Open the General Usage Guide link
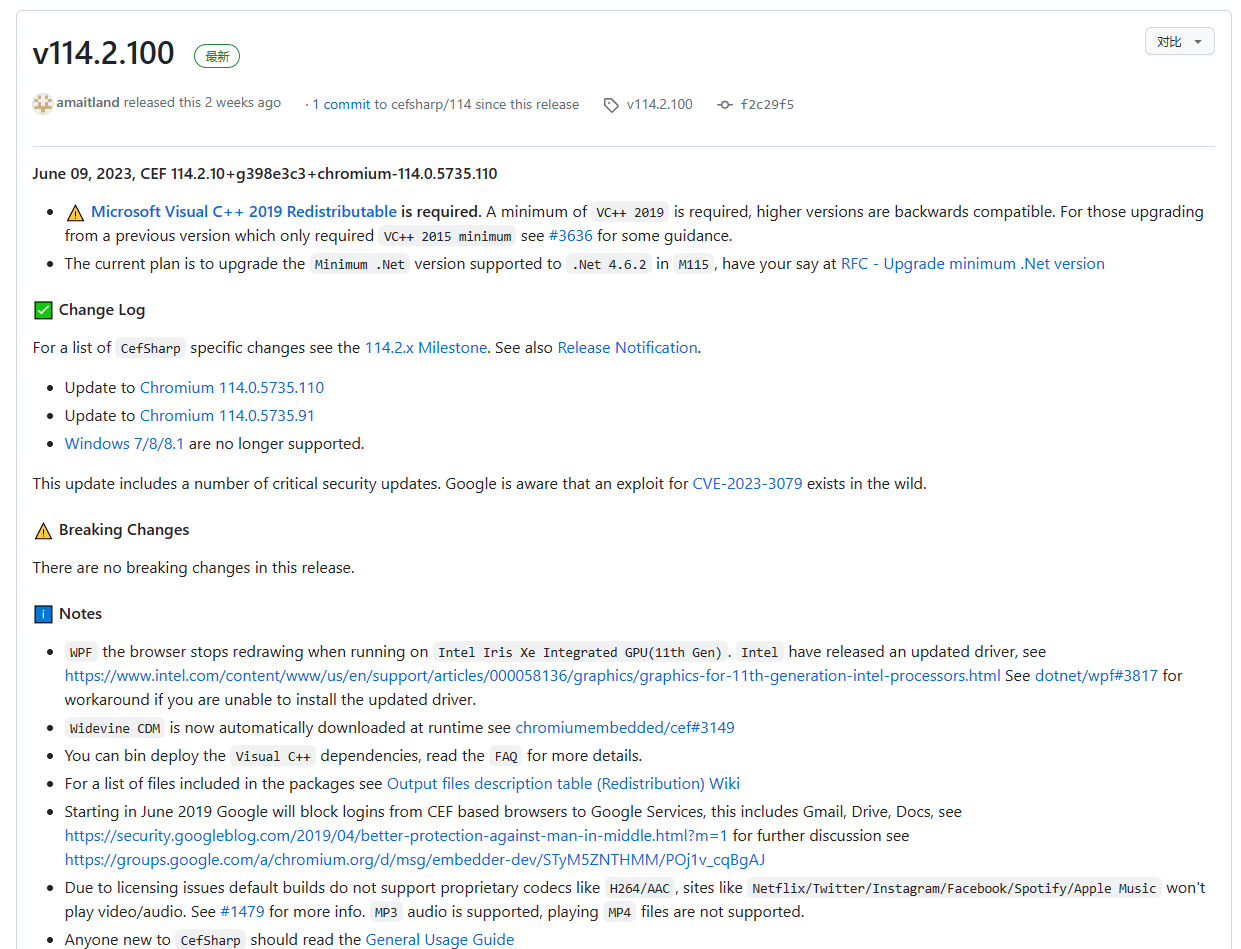 click(x=440, y=940)
